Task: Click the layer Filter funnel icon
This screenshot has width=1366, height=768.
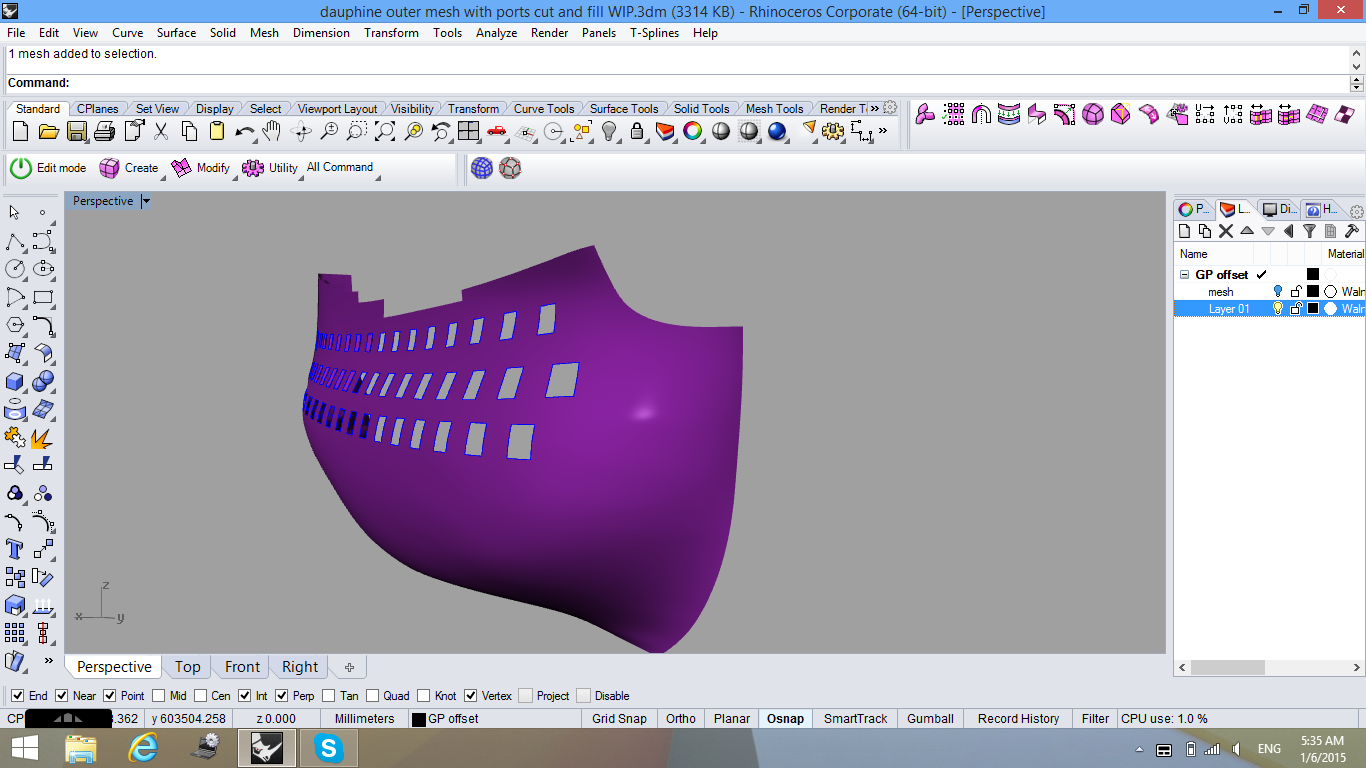Action: tap(1309, 231)
